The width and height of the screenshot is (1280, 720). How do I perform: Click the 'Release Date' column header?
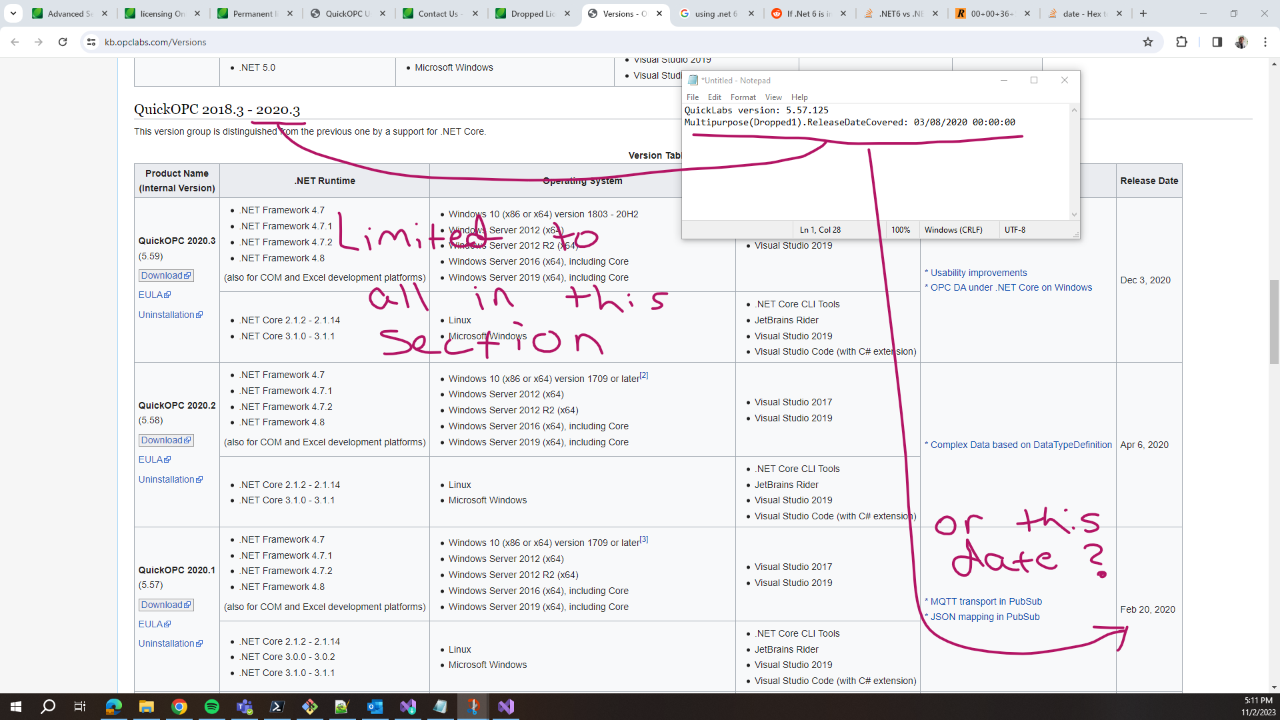point(1149,181)
